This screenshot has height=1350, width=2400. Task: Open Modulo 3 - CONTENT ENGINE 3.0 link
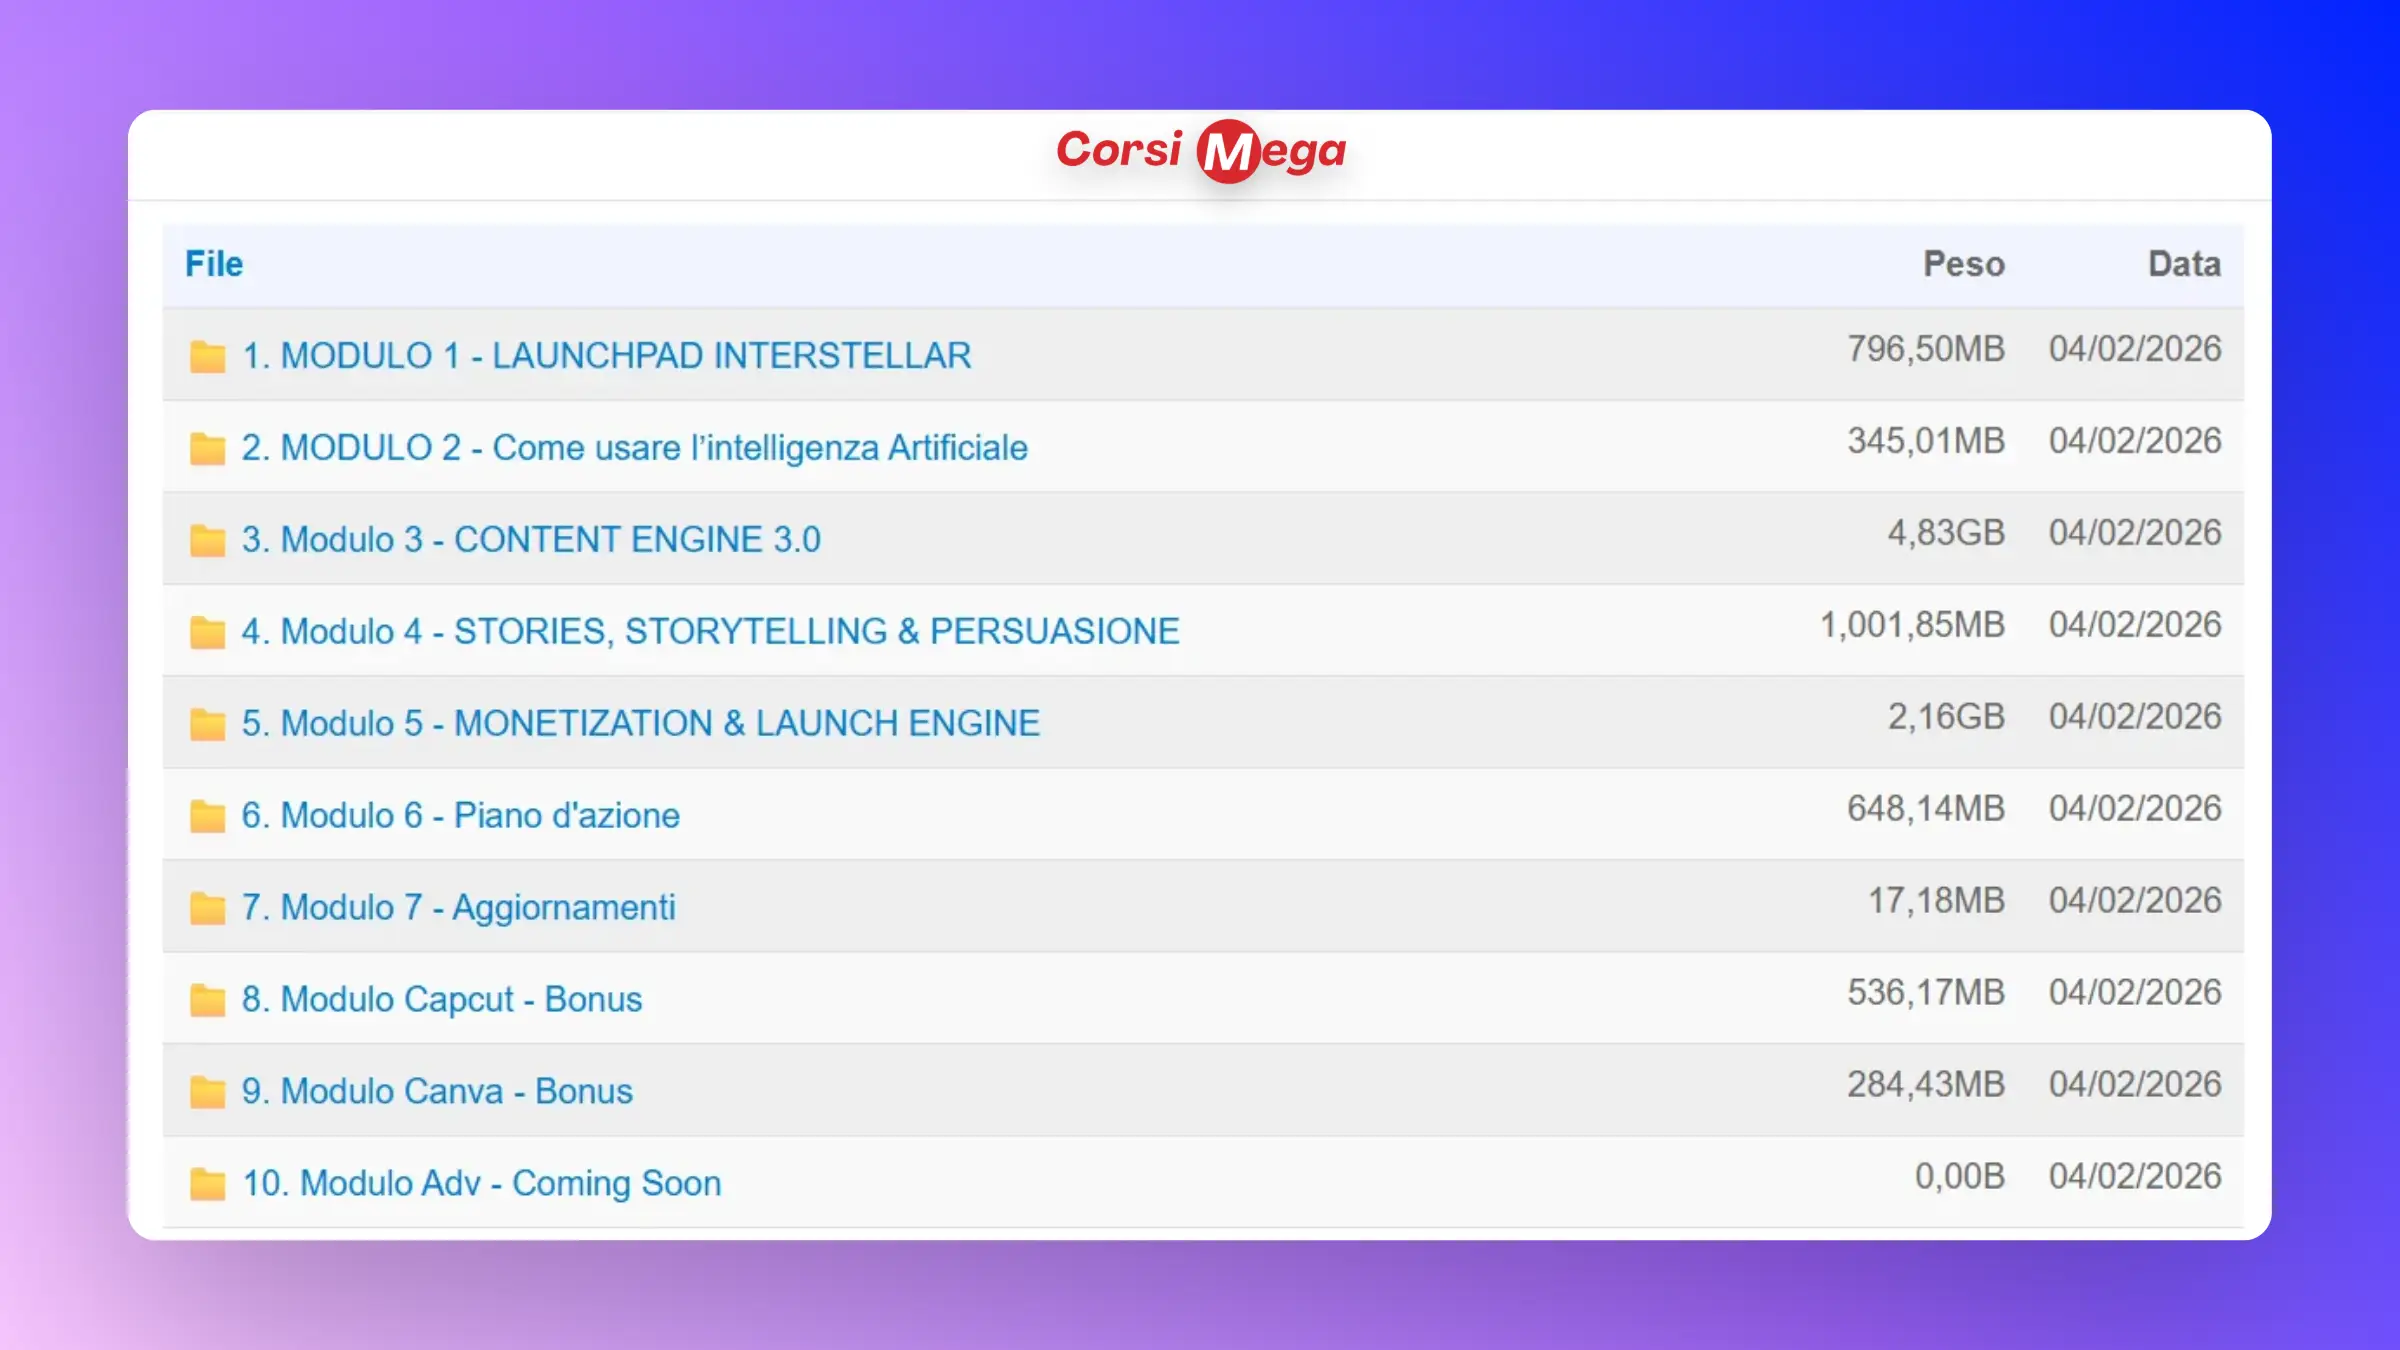pyautogui.click(x=531, y=540)
